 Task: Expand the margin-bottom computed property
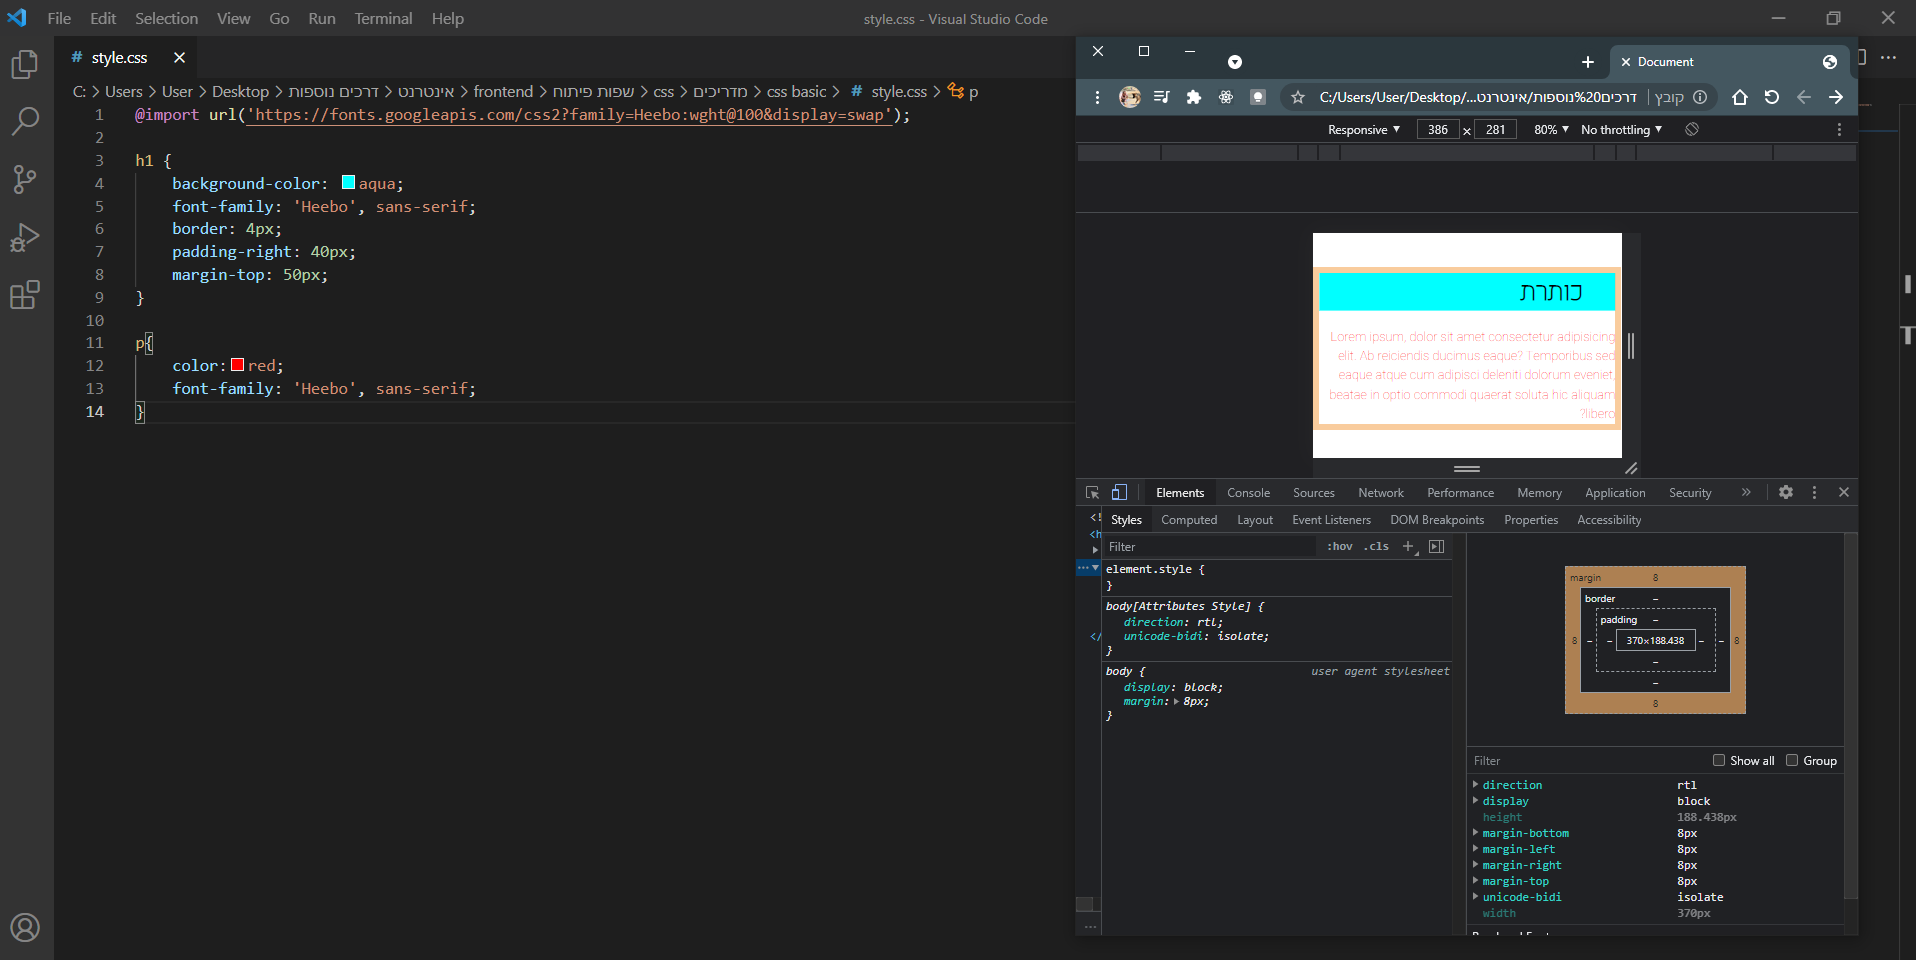tap(1476, 833)
